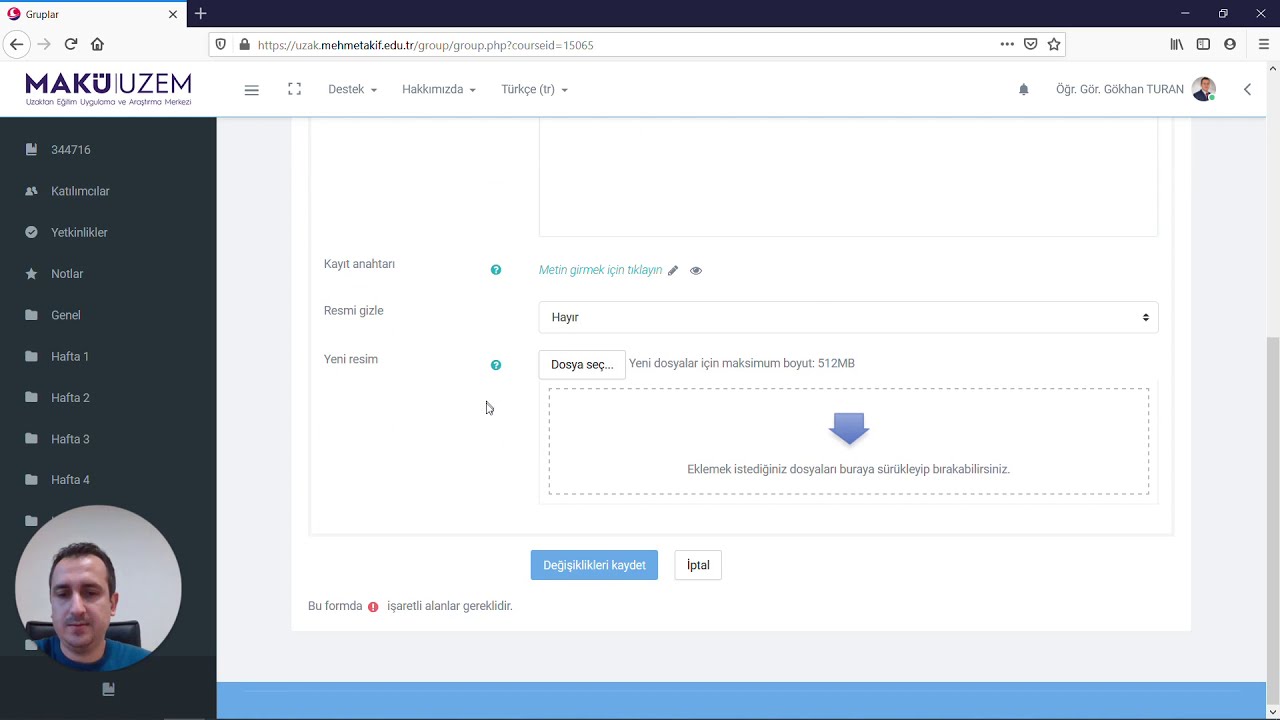Image resolution: width=1280 pixels, height=720 pixels.
Task: Open the browser home page
Action: 97,44
